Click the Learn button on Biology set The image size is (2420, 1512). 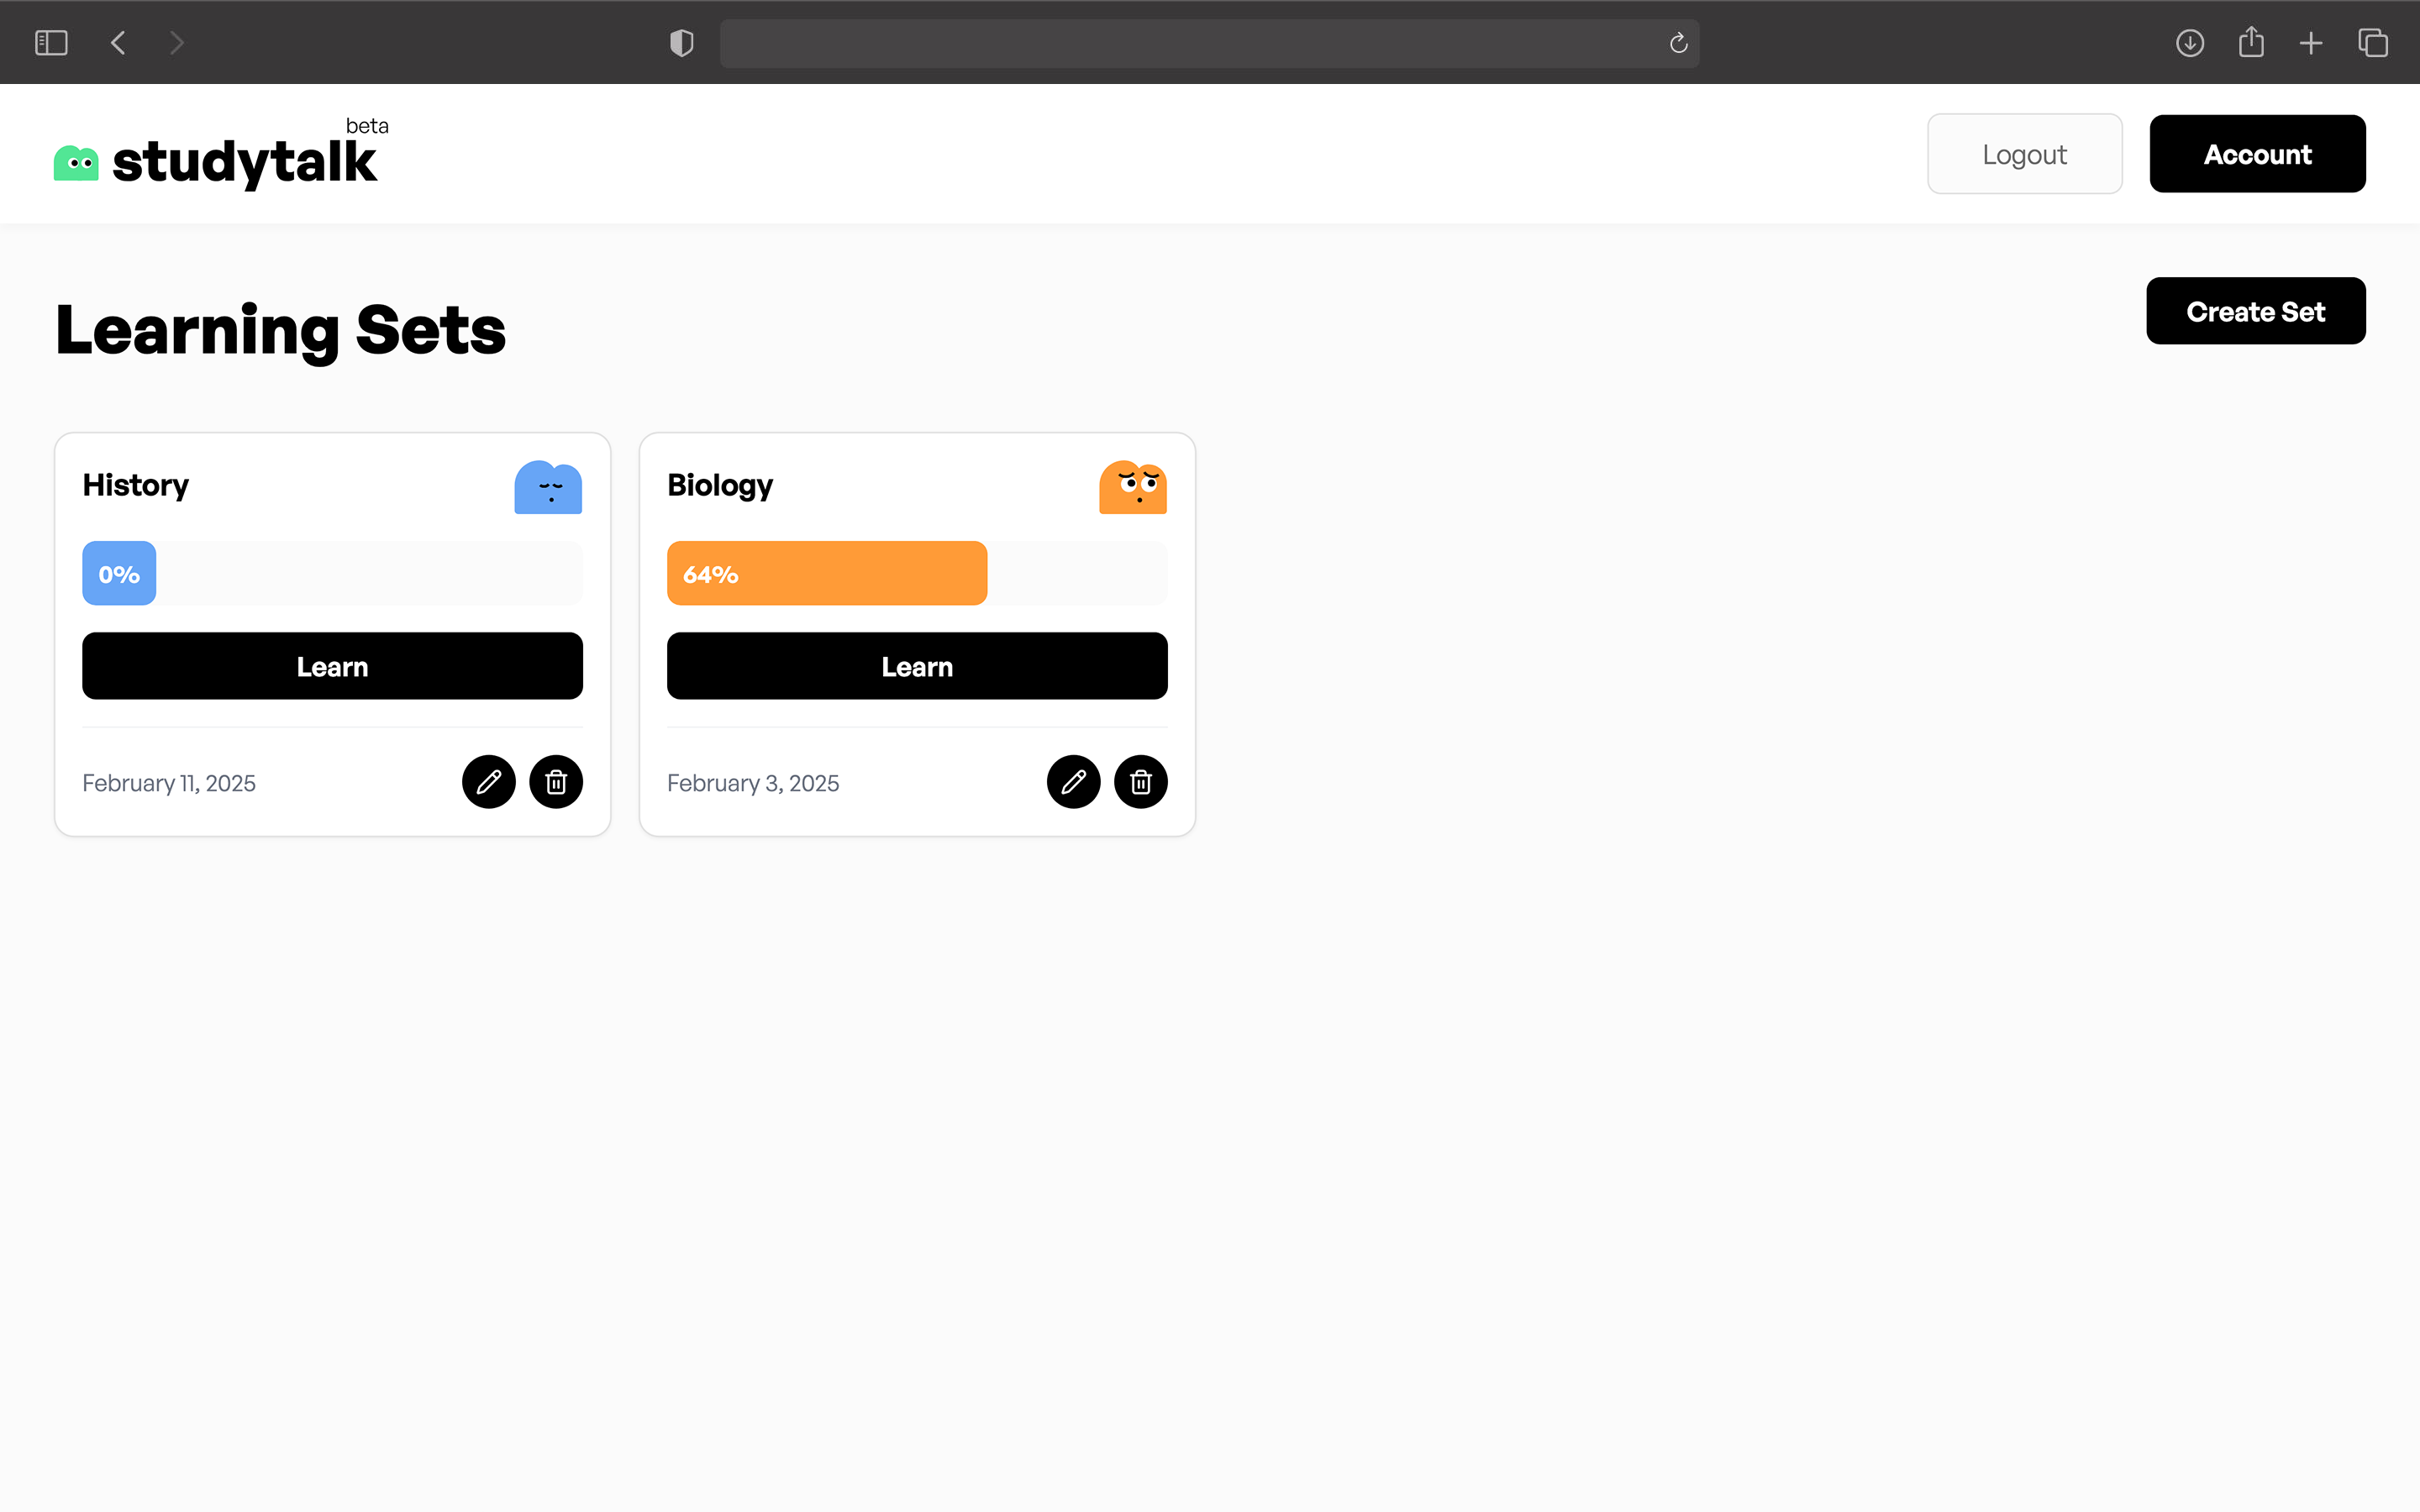(917, 665)
